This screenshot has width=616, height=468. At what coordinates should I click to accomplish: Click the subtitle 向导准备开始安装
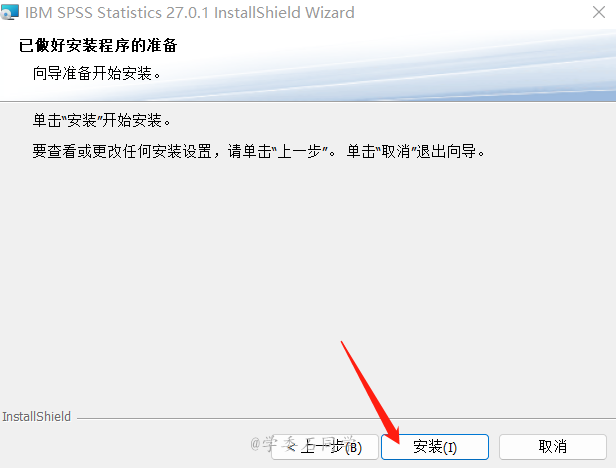(x=97, y=73)
